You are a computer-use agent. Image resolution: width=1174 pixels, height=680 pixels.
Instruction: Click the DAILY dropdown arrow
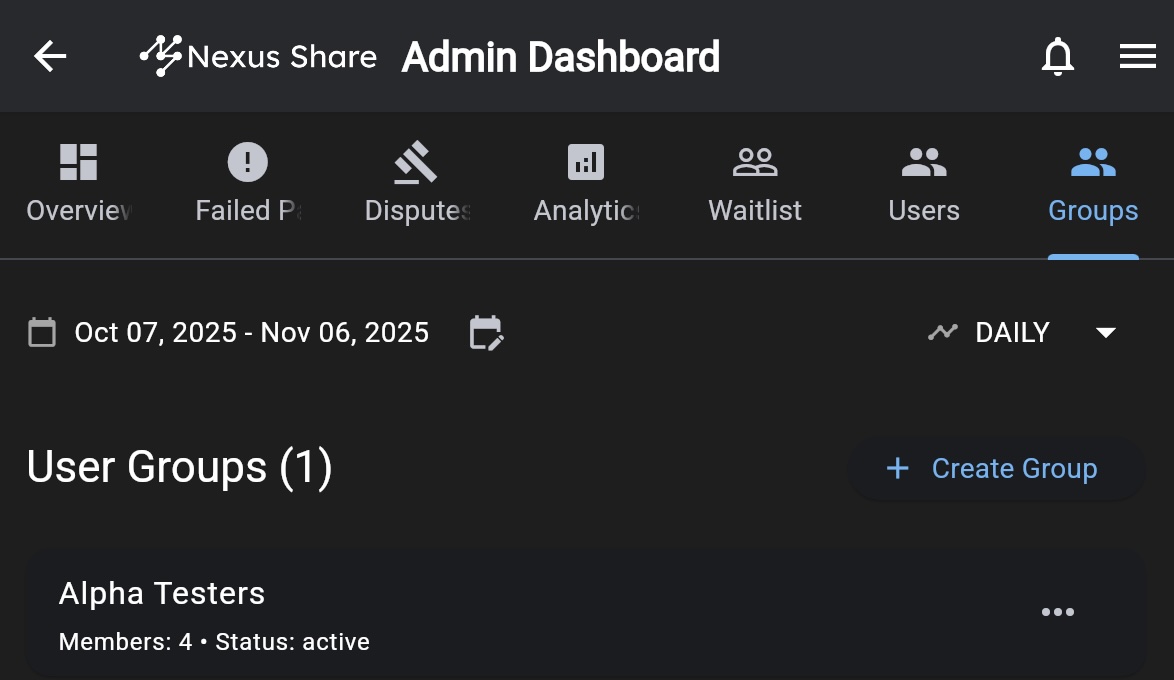[1105, 333]
